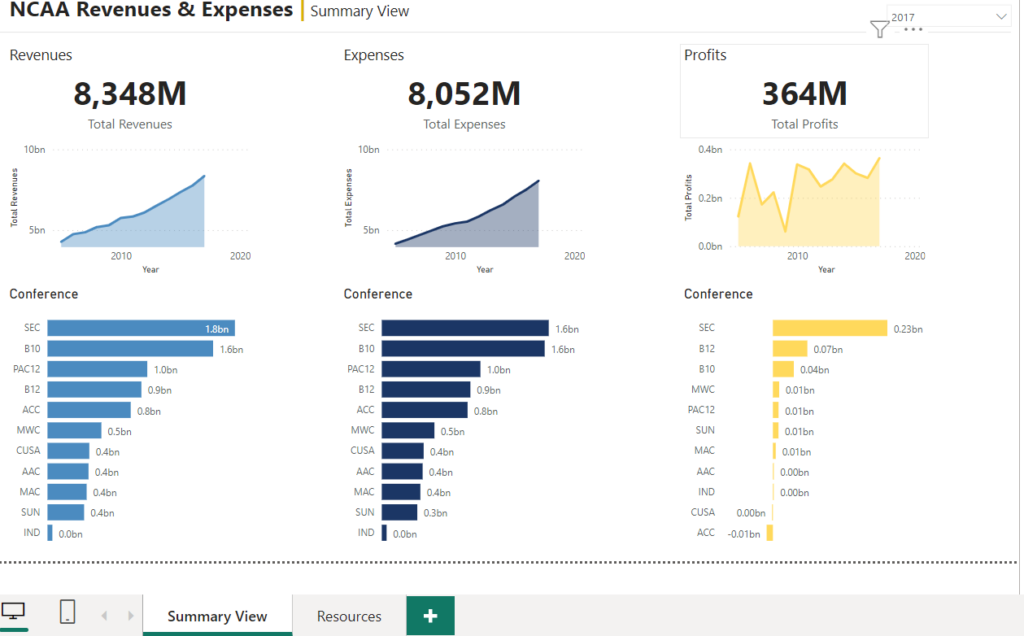Select the PAC12 expenses bar
This screenshot has width=1024, height=636.
[431, 369]
